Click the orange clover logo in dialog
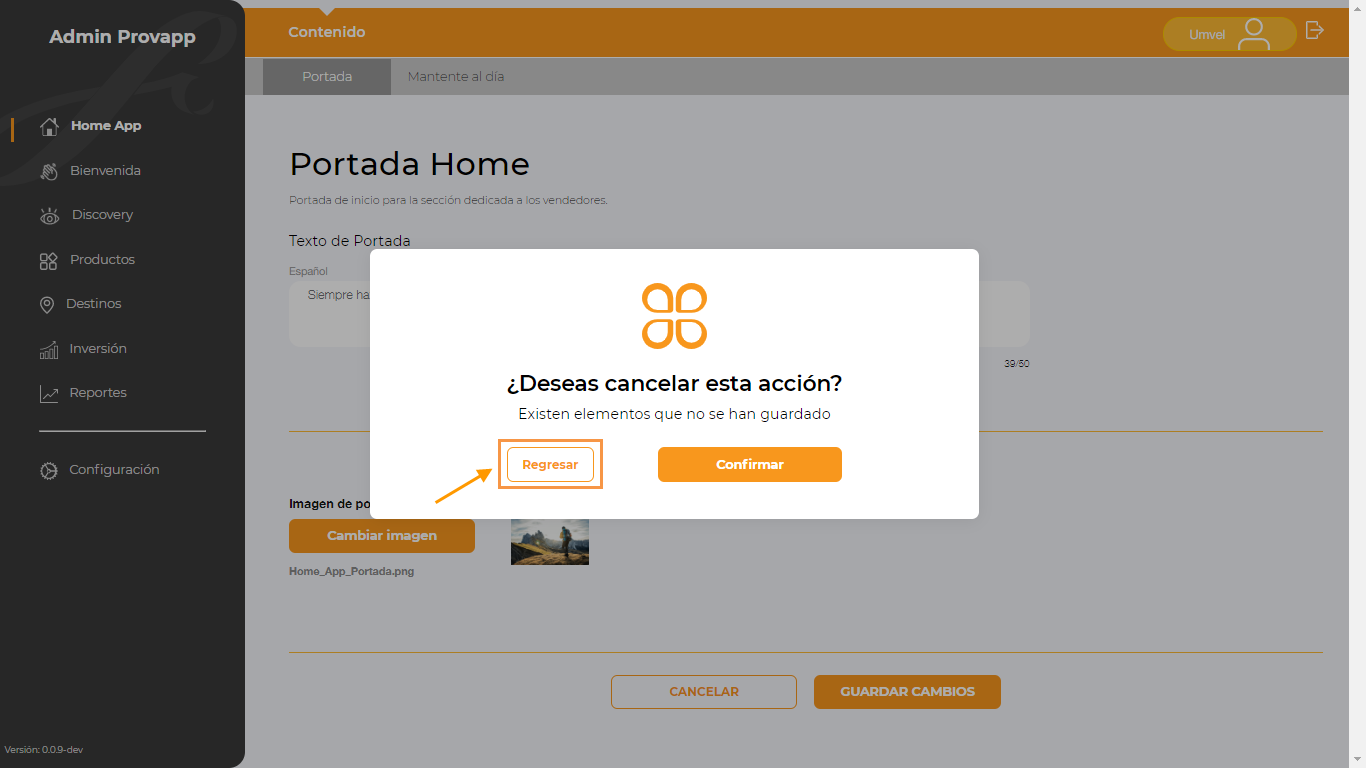This screenshot has height=768, width=1366. (x=674, y=316)
